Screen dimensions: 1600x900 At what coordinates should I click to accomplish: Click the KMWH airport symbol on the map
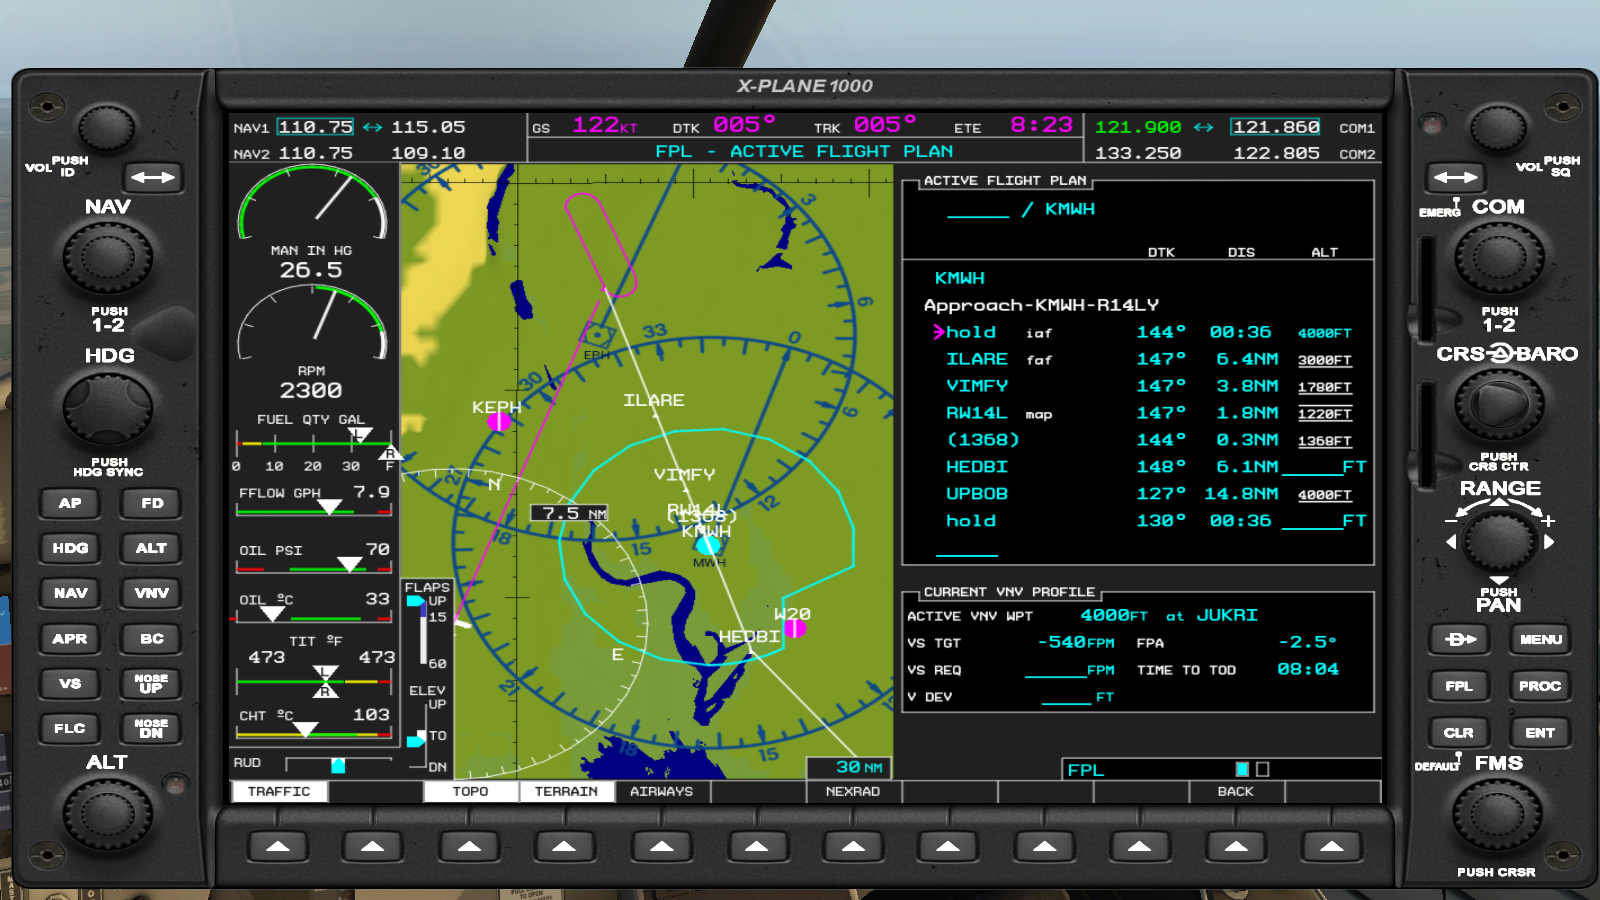click(x=708, y=545)
